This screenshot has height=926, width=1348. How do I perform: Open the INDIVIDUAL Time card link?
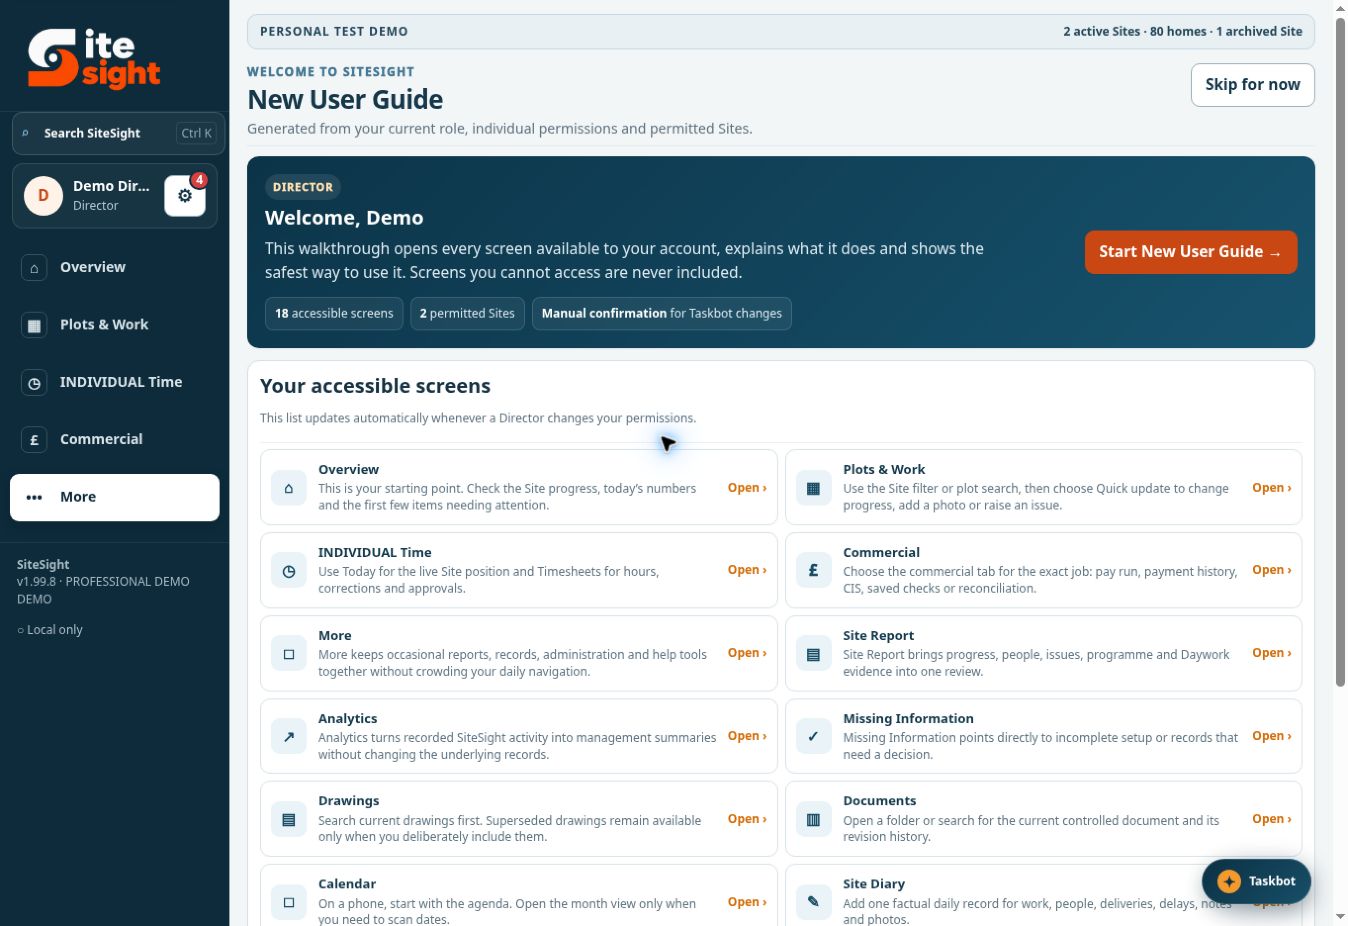[747, 570]
